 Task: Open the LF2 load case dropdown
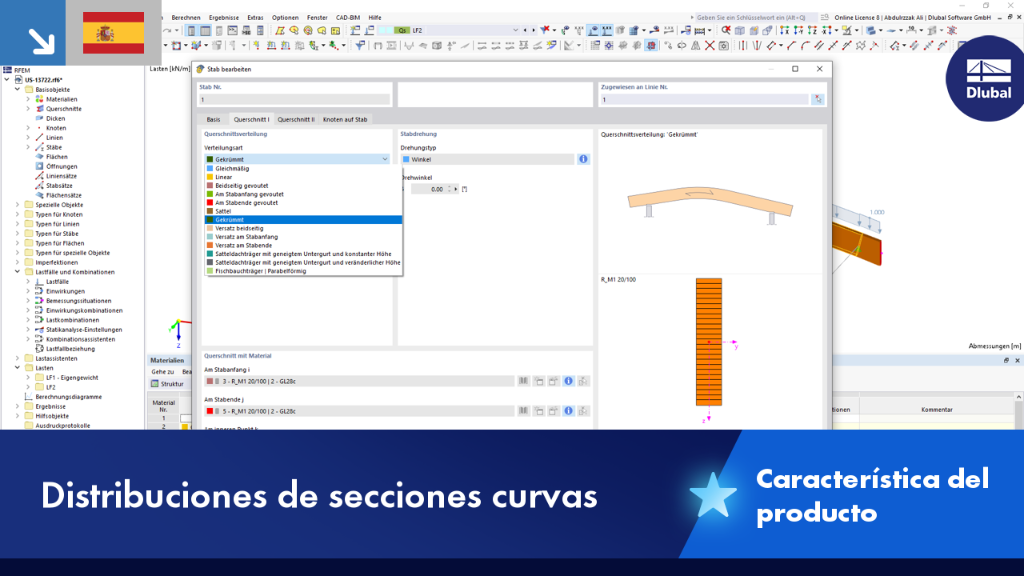515,30
